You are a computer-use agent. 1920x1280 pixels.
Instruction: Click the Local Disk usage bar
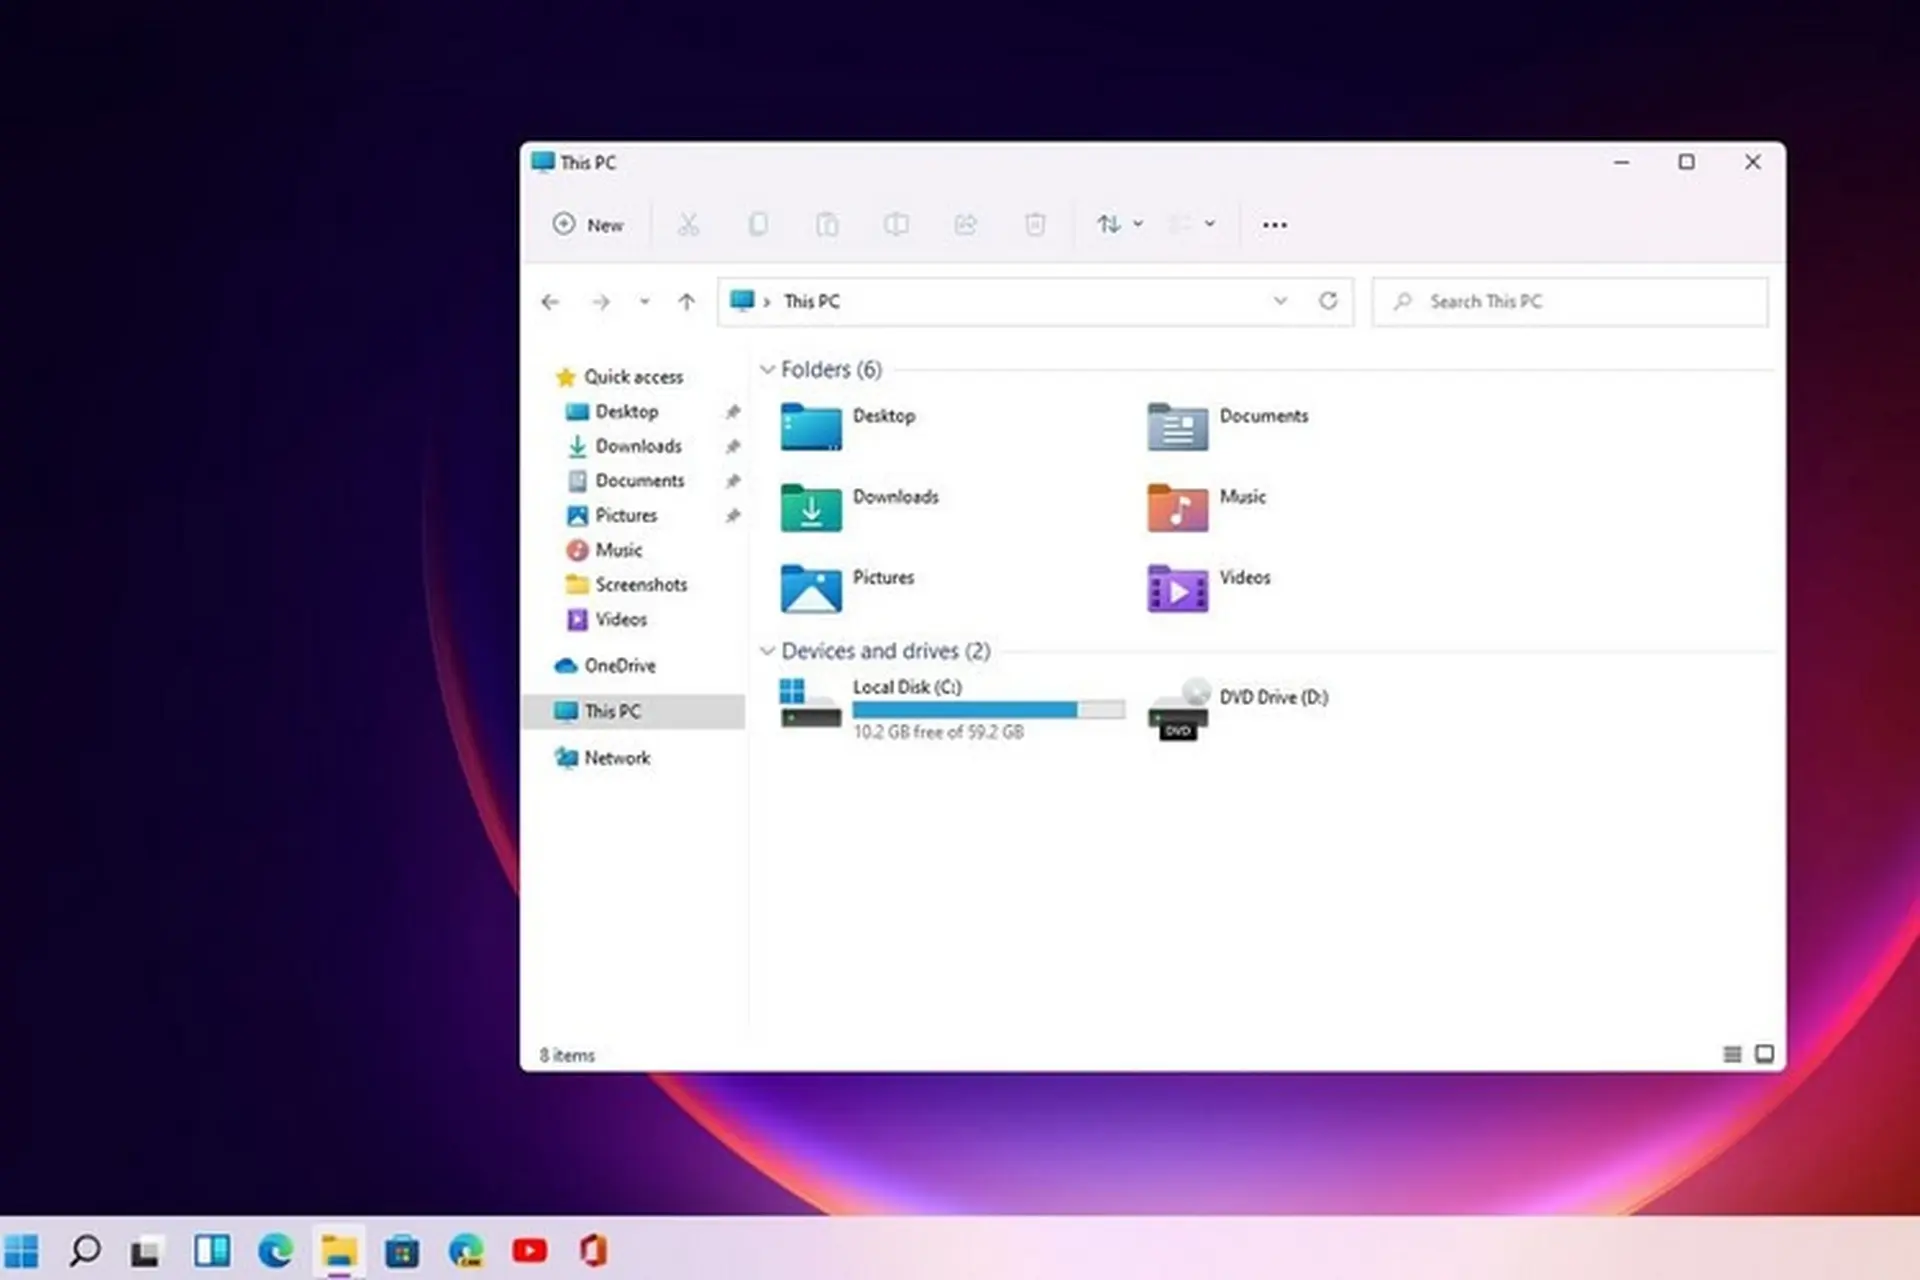pyautogui.click(x=988, y=710)
